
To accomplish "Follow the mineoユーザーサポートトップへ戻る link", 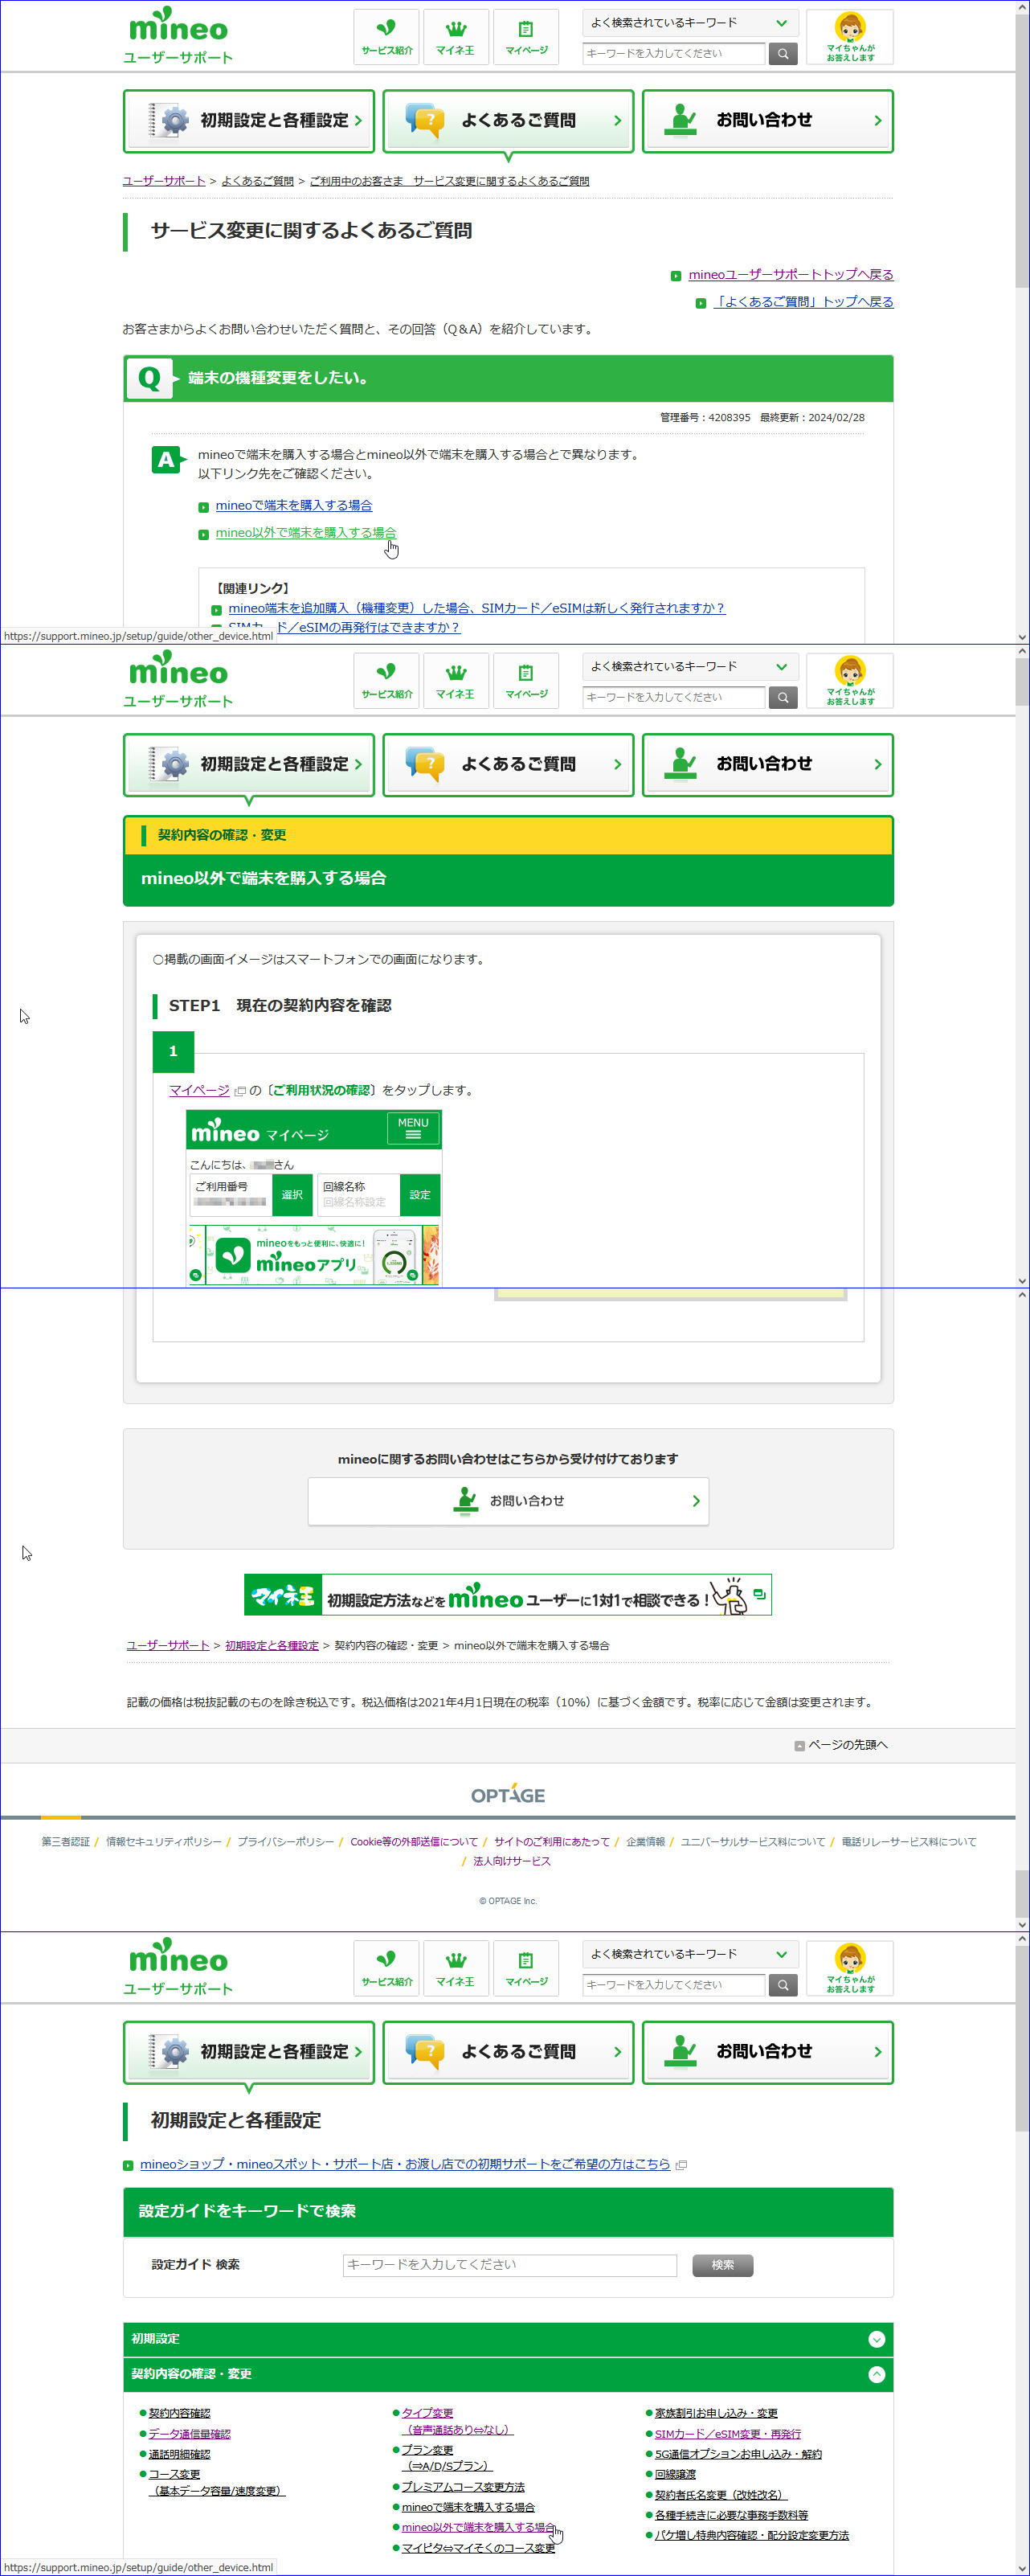I will [x=790, y=275].
